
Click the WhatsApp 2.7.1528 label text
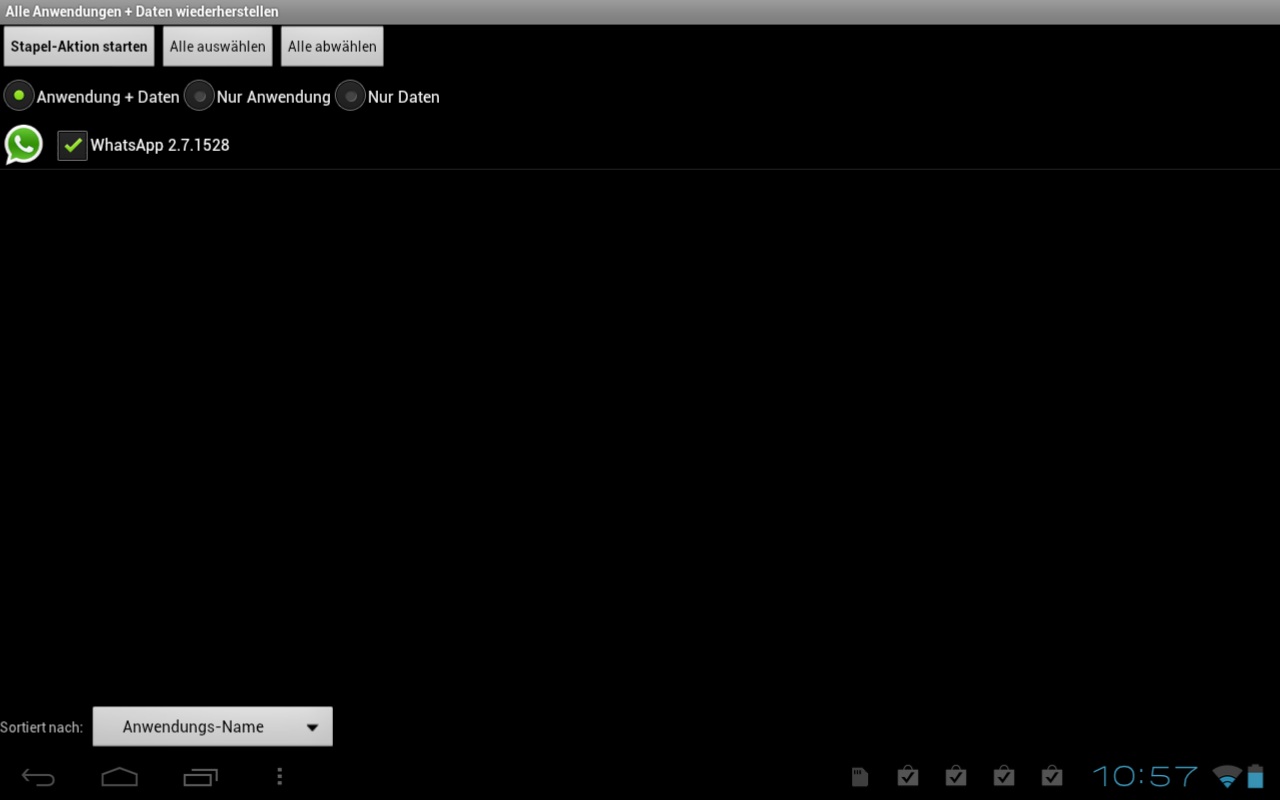[160, 145]
